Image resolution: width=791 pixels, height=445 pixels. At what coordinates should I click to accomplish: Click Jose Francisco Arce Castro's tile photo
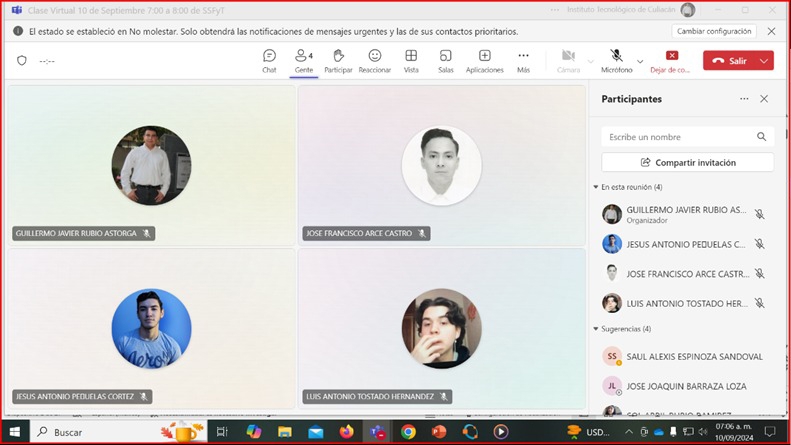point(441,165)
